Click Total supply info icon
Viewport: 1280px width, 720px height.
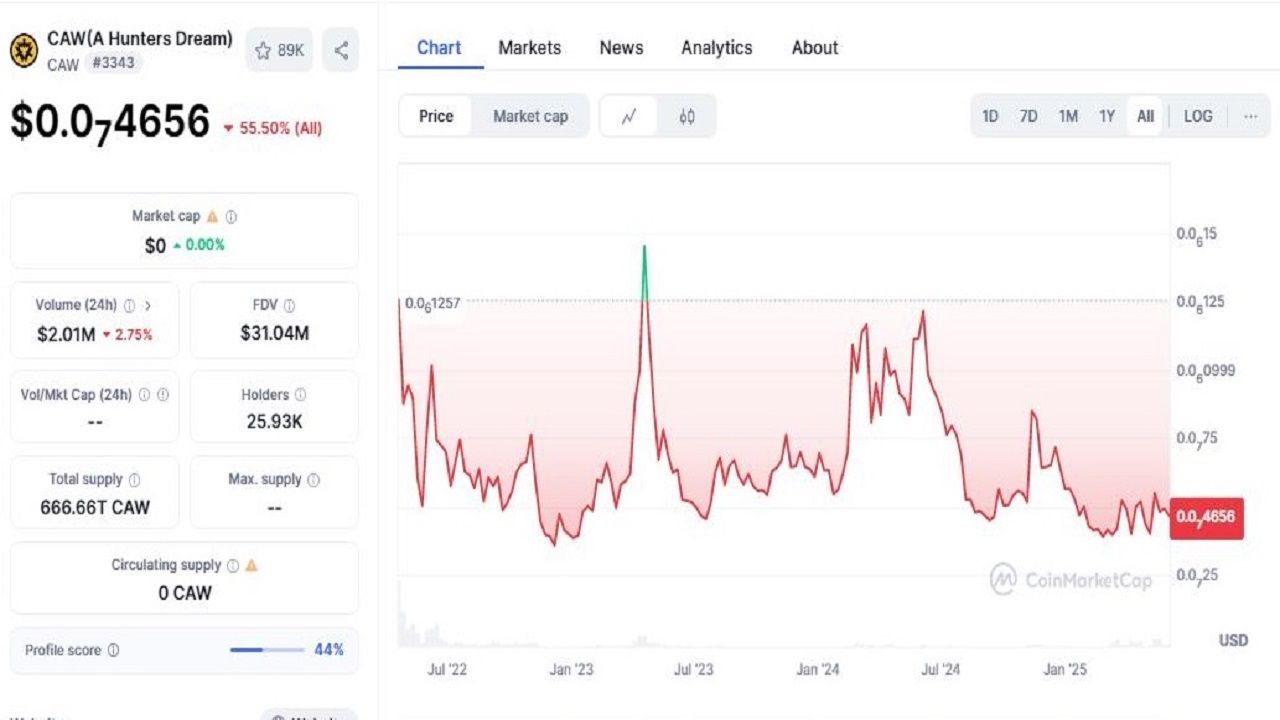click(x=134, y=480)
